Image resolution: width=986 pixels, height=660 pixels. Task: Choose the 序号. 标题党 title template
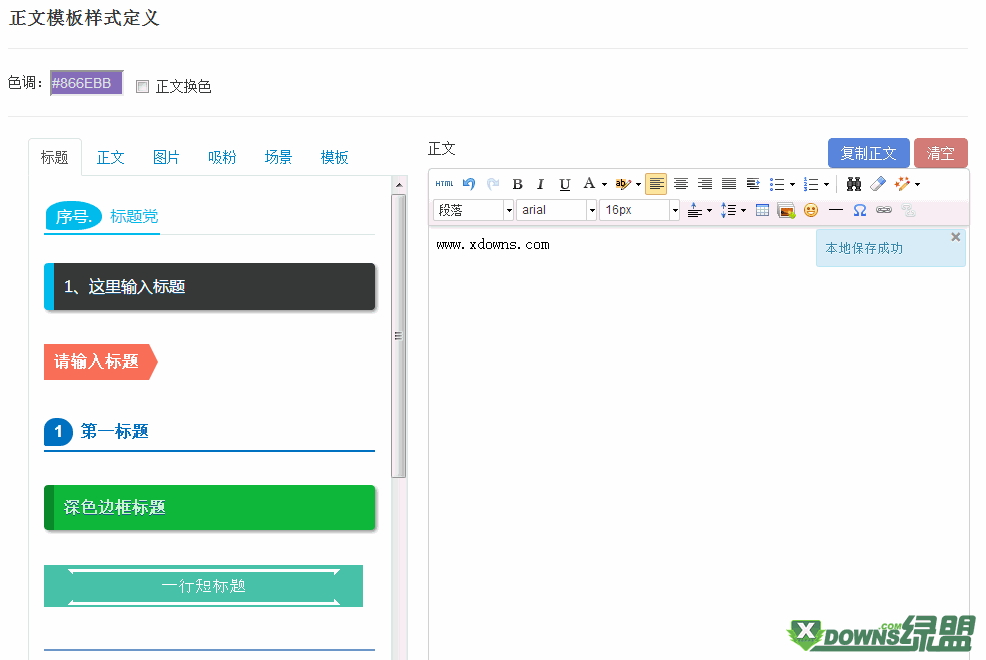[x=209, y=217]
